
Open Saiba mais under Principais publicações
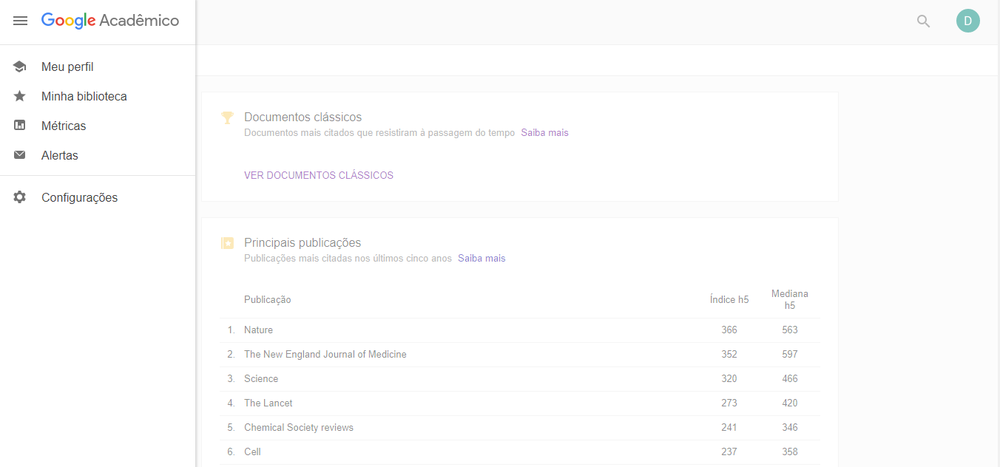click(482, 259)
